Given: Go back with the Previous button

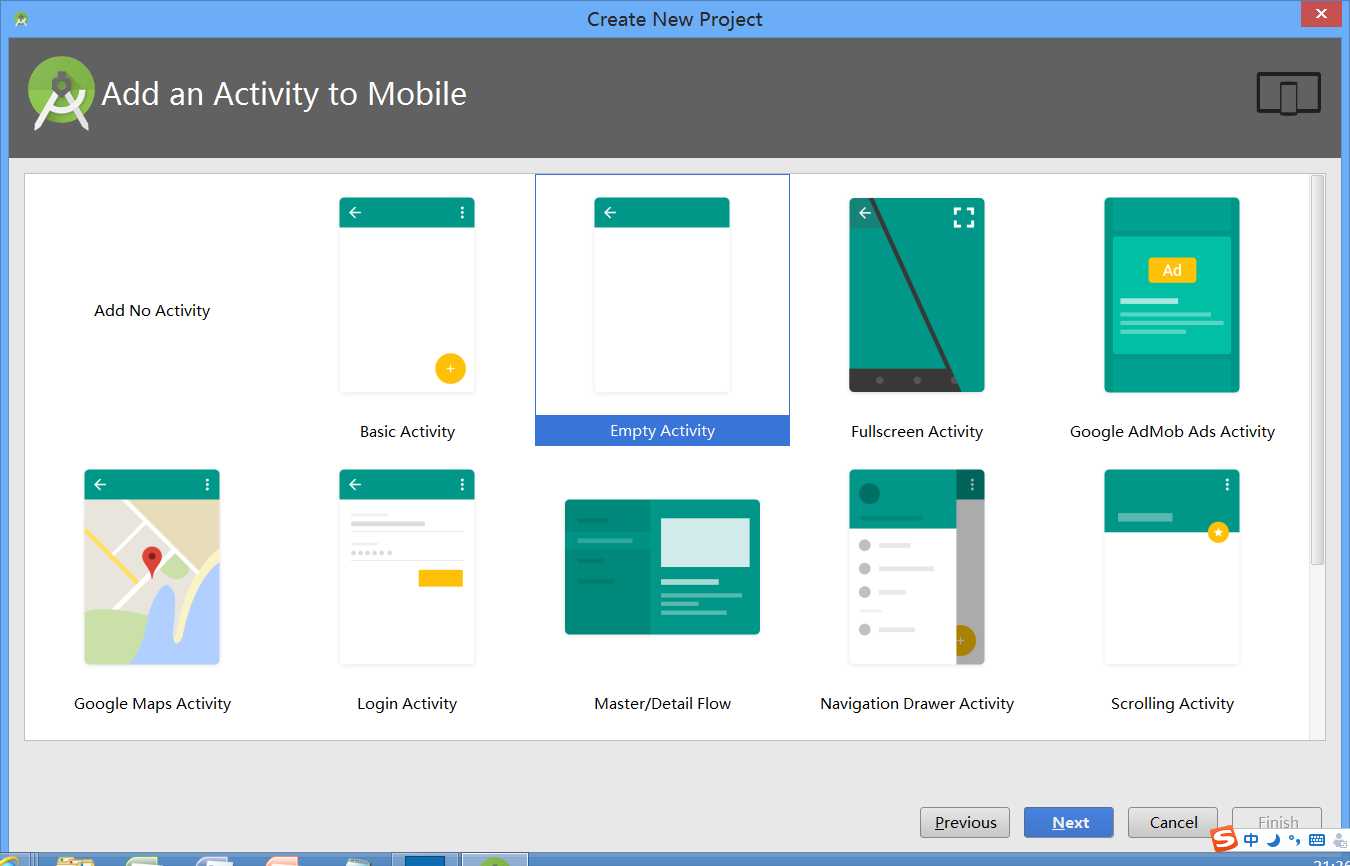Looking at the screenshot, I should [x=965, y=823].
